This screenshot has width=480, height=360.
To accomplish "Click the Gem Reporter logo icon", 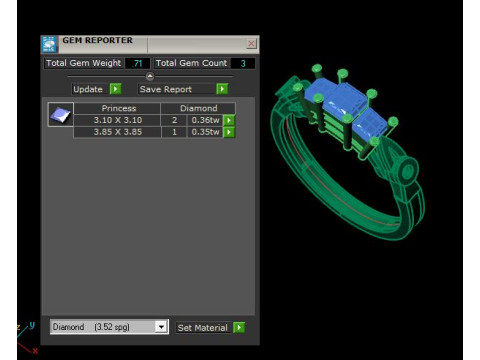I will coord(50,44).
